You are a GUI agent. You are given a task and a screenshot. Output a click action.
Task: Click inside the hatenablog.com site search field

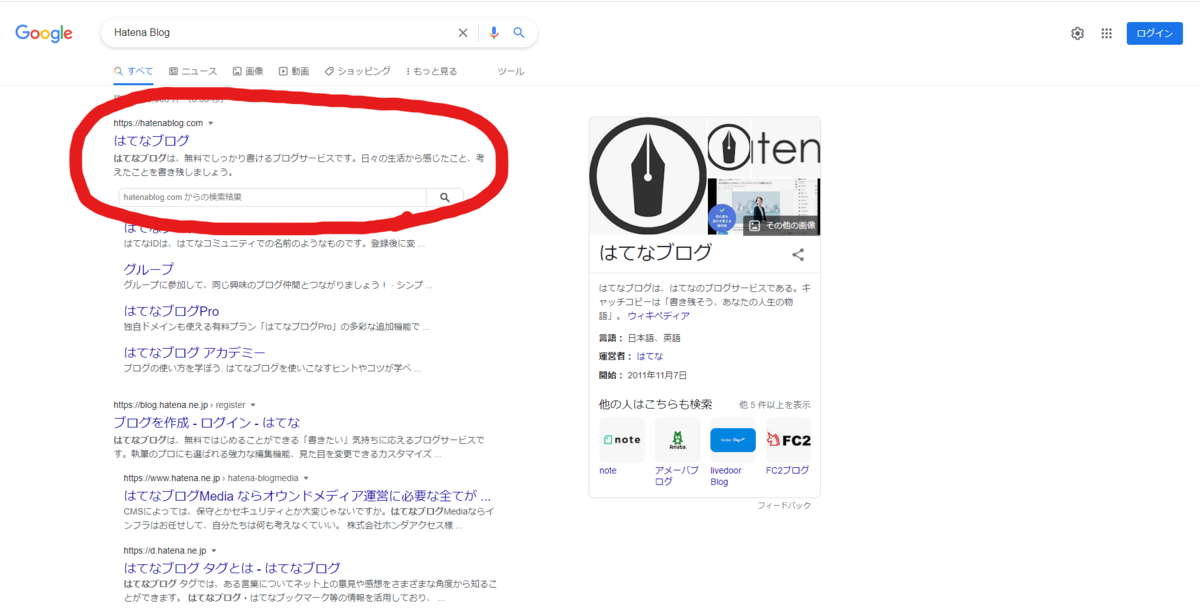270,197
